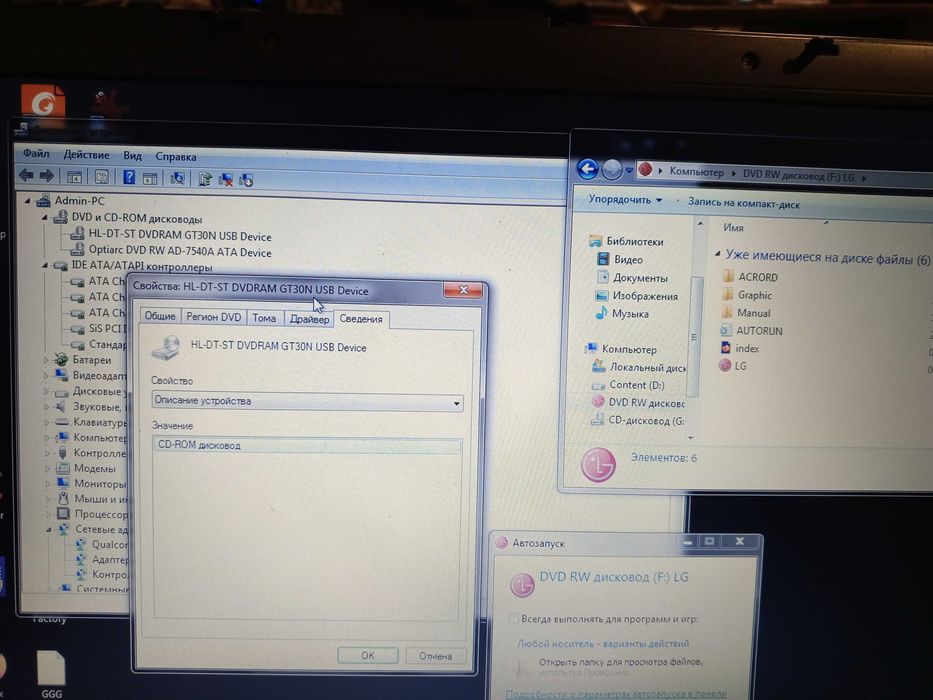The image size is (933, 700).
Task: Close the device properties dialog
Action: click(x=462, y=290)
